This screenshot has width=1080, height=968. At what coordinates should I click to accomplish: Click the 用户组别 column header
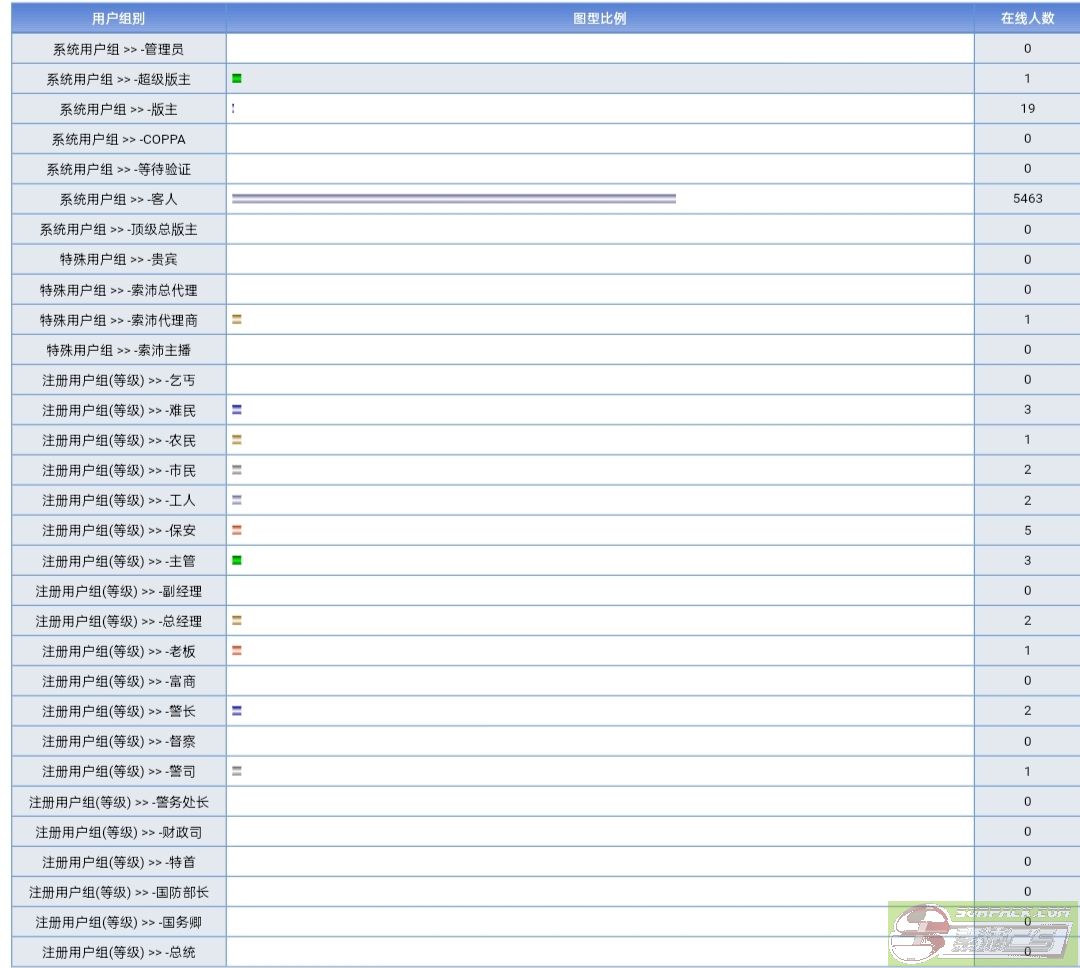[x=118, y=19]
